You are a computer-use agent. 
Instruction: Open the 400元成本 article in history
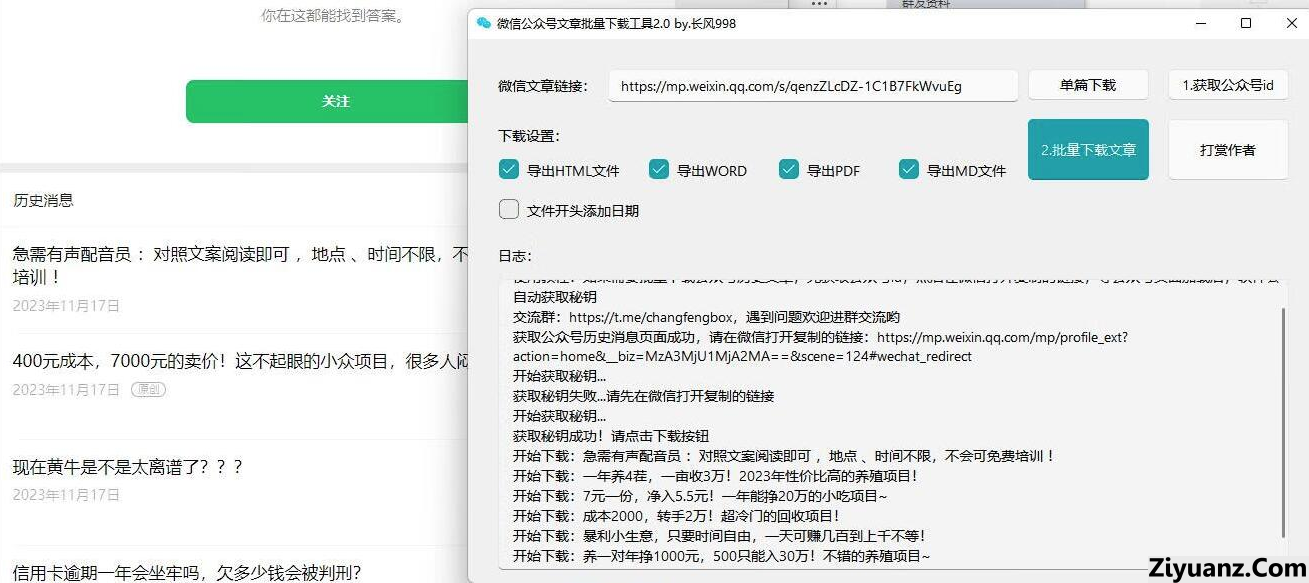pyautogui.click(x=240, y=361)
